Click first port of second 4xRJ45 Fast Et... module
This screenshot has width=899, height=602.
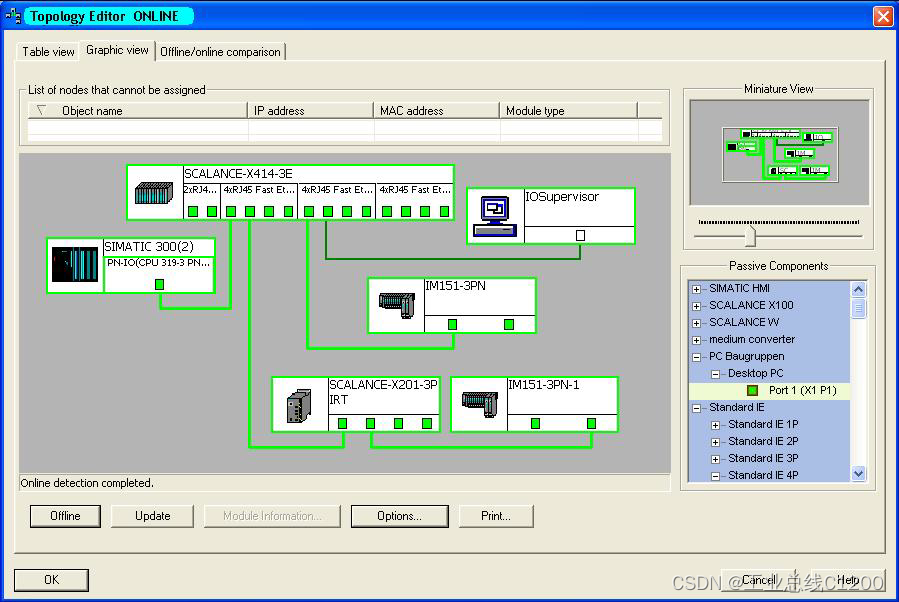point(309,212)
